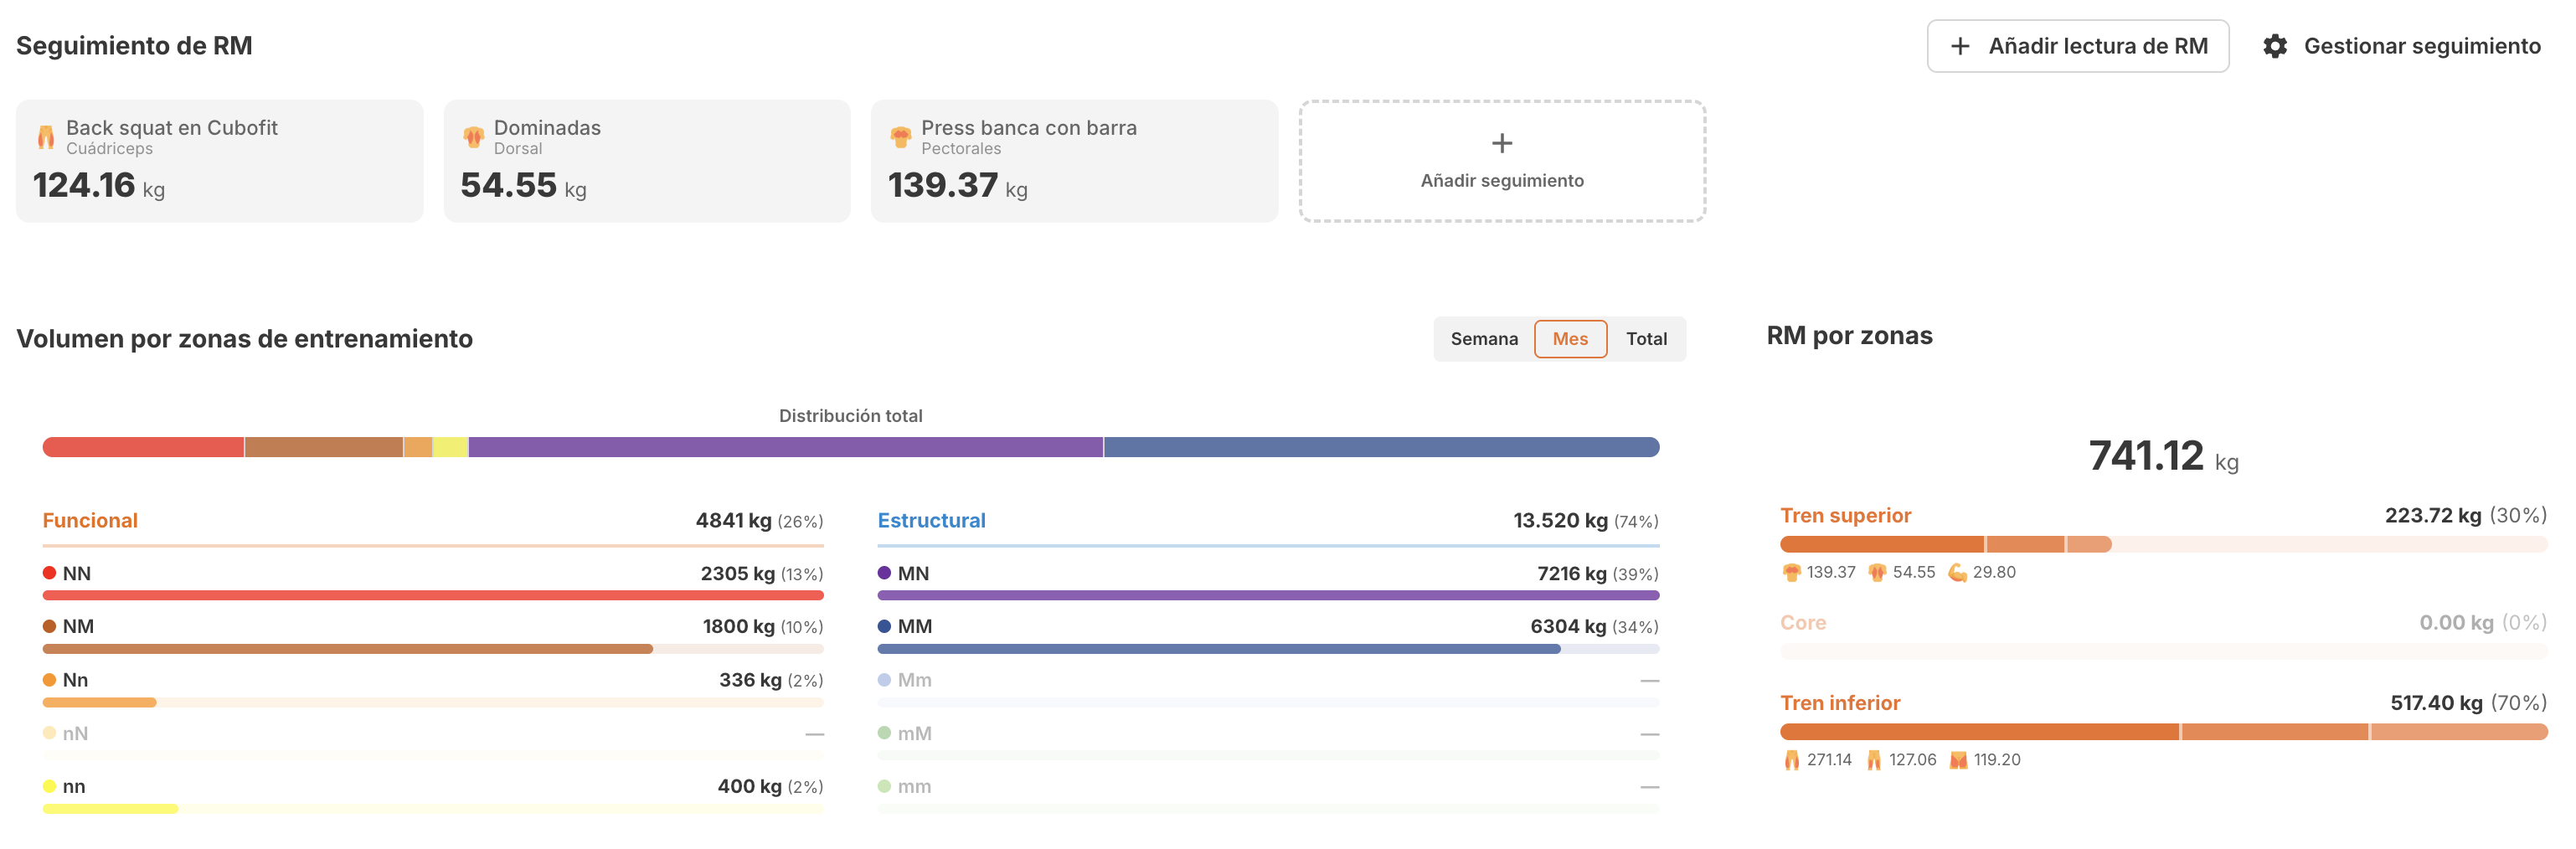Screen dimensions: 2576x849
Task: Click the purple MN zone color dot
Action: pos(884,573)
